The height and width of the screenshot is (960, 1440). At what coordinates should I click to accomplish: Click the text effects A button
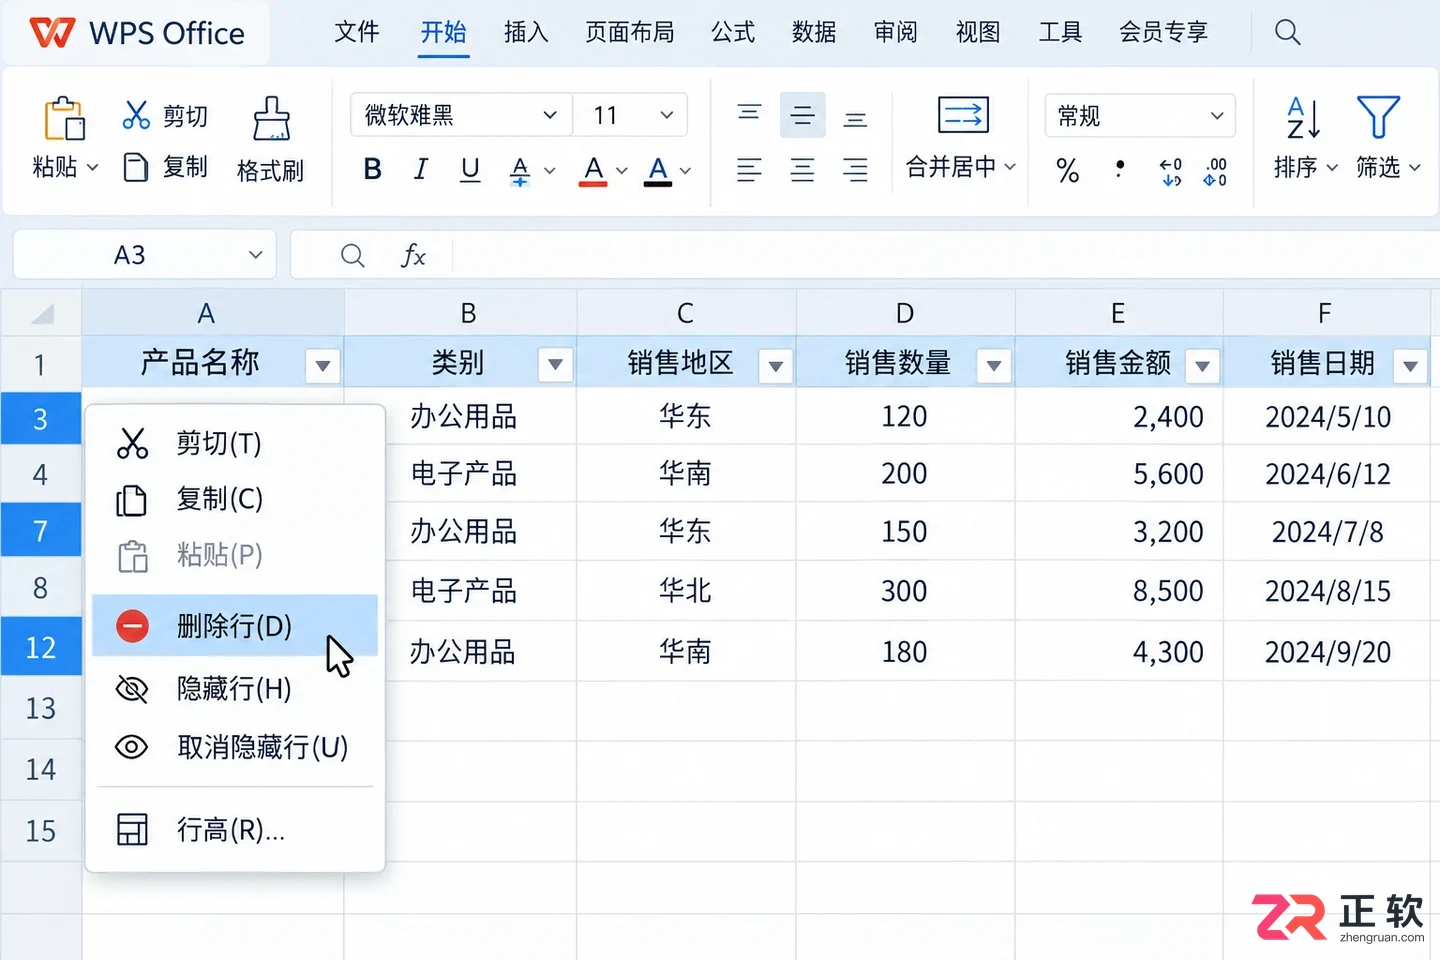(520, 171)
